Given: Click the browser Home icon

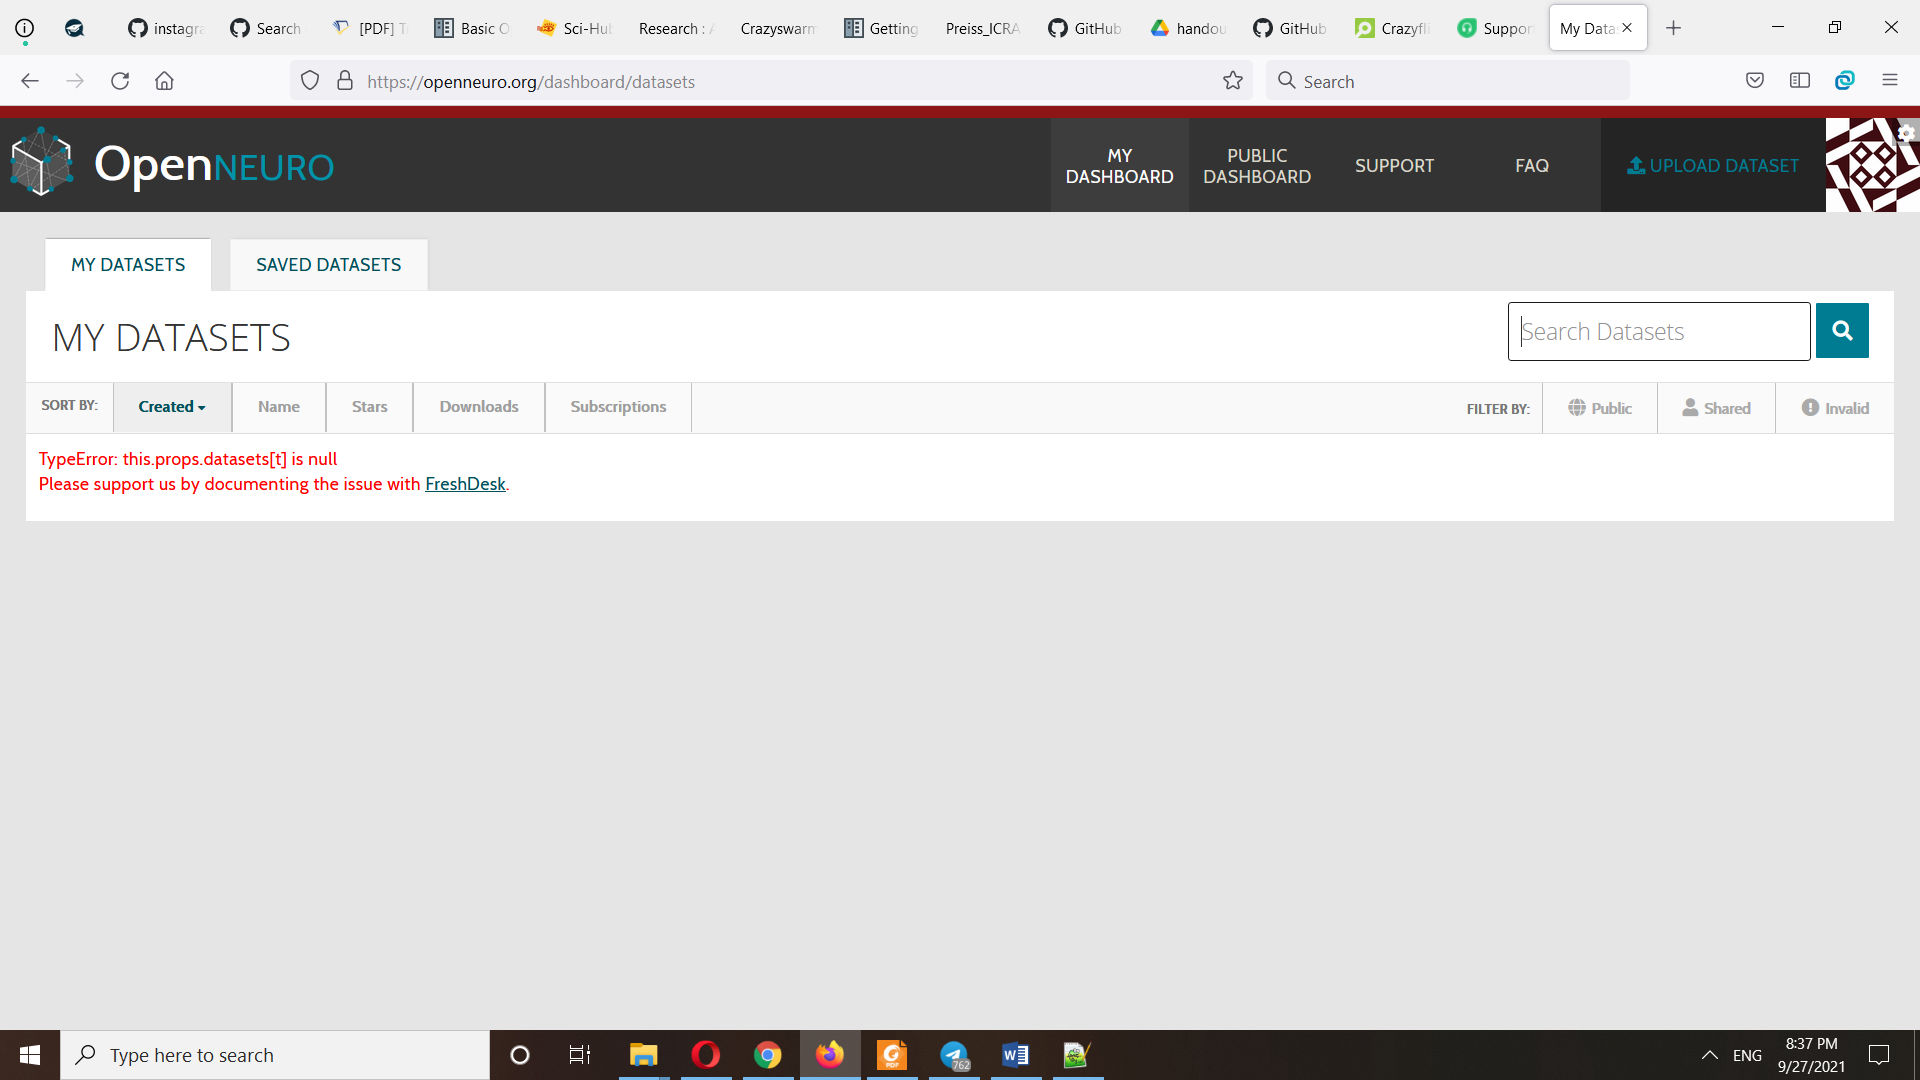Looking at the screenshot, I should [164, 80].
